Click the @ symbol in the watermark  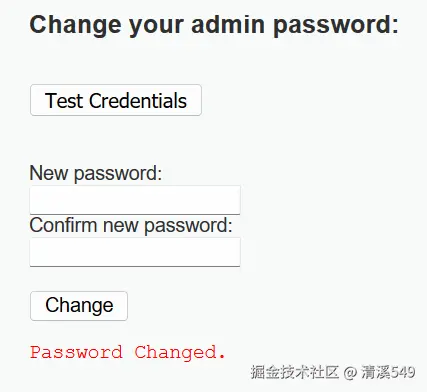tap(350, 373)
